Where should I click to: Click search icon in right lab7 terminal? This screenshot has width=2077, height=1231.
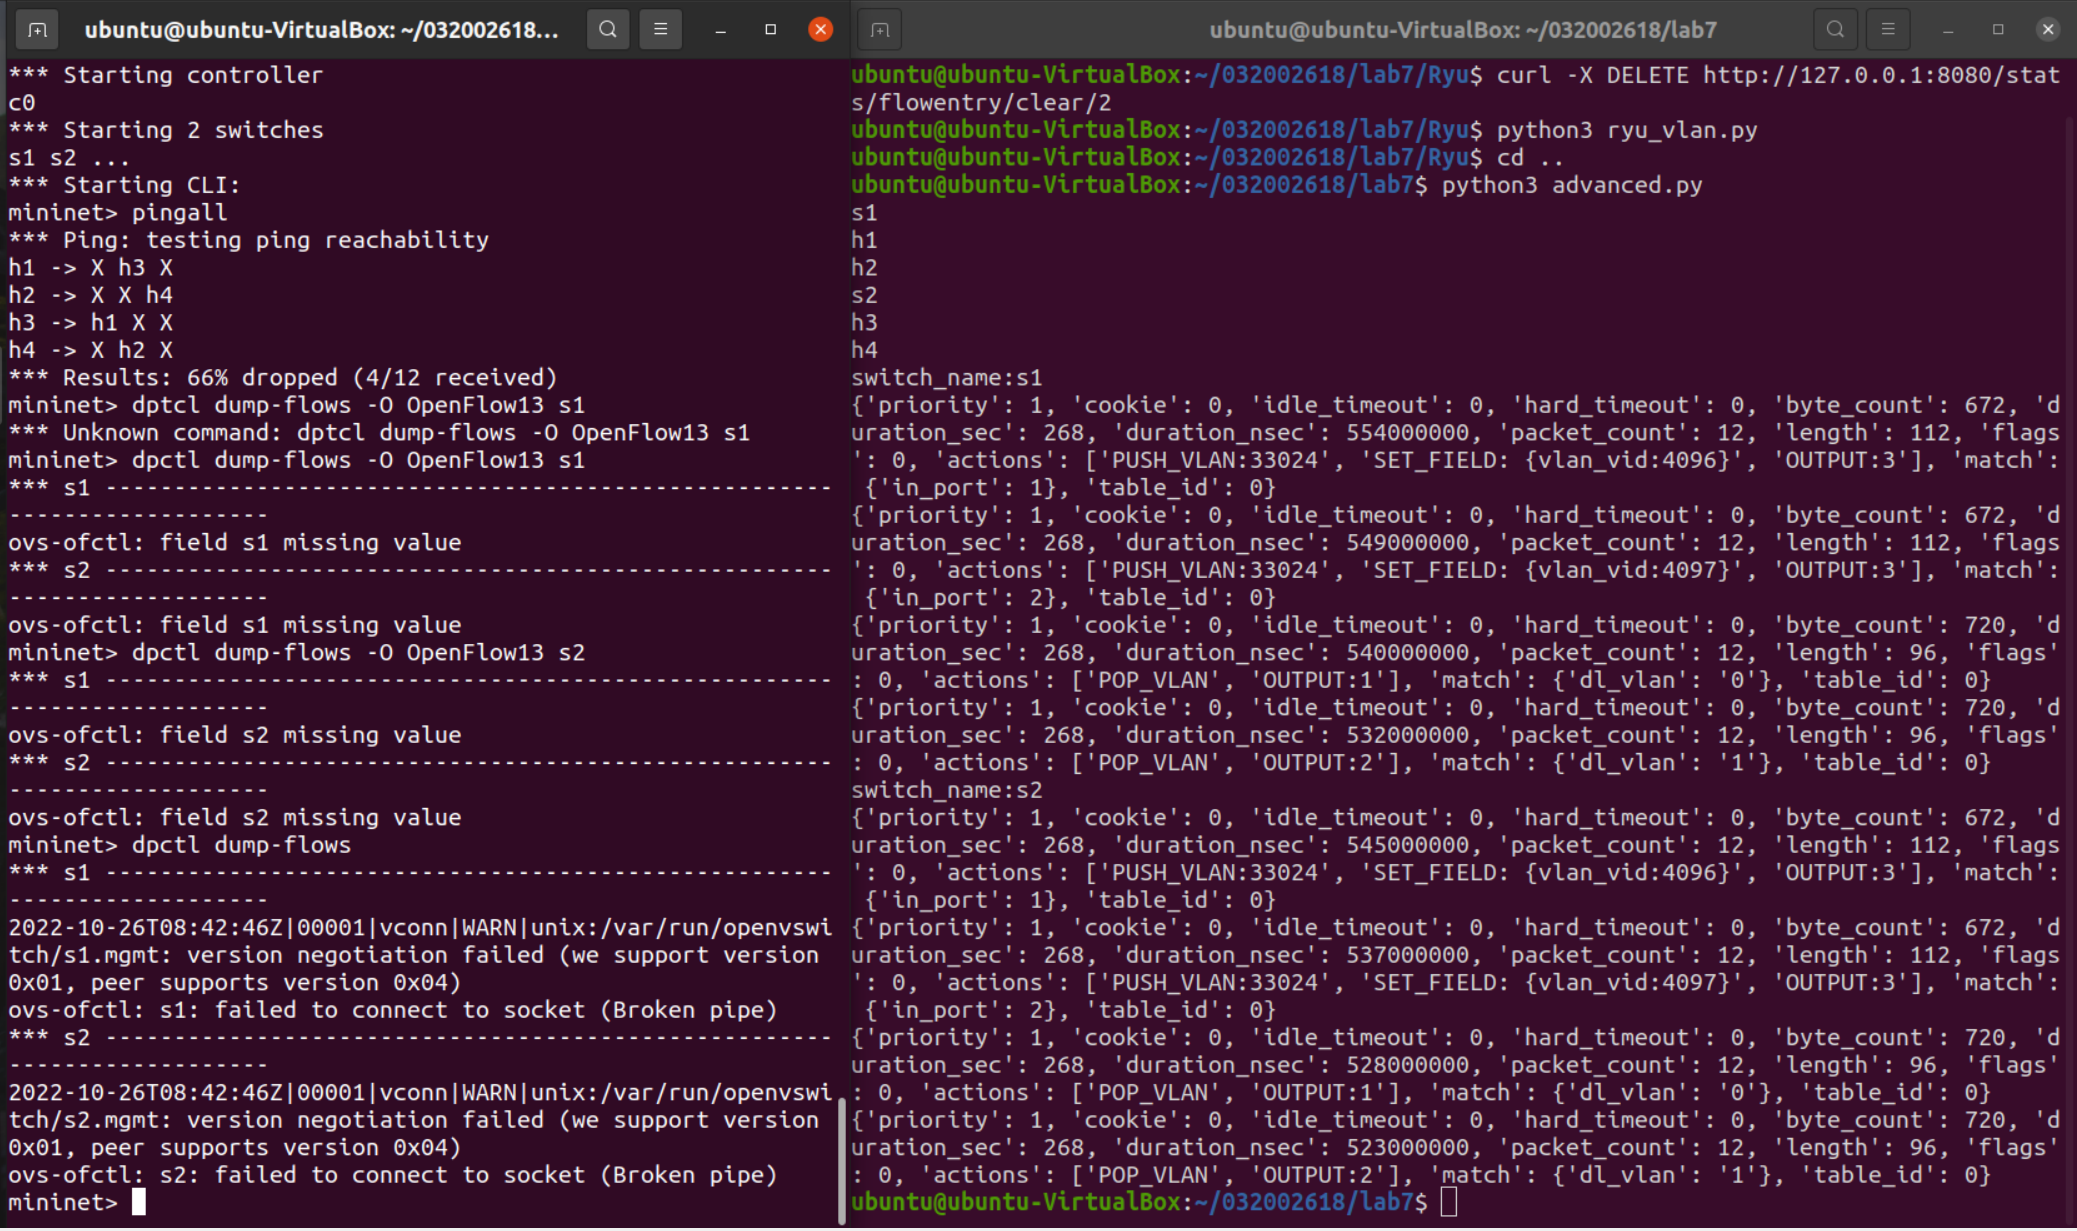coord(1835,30)
